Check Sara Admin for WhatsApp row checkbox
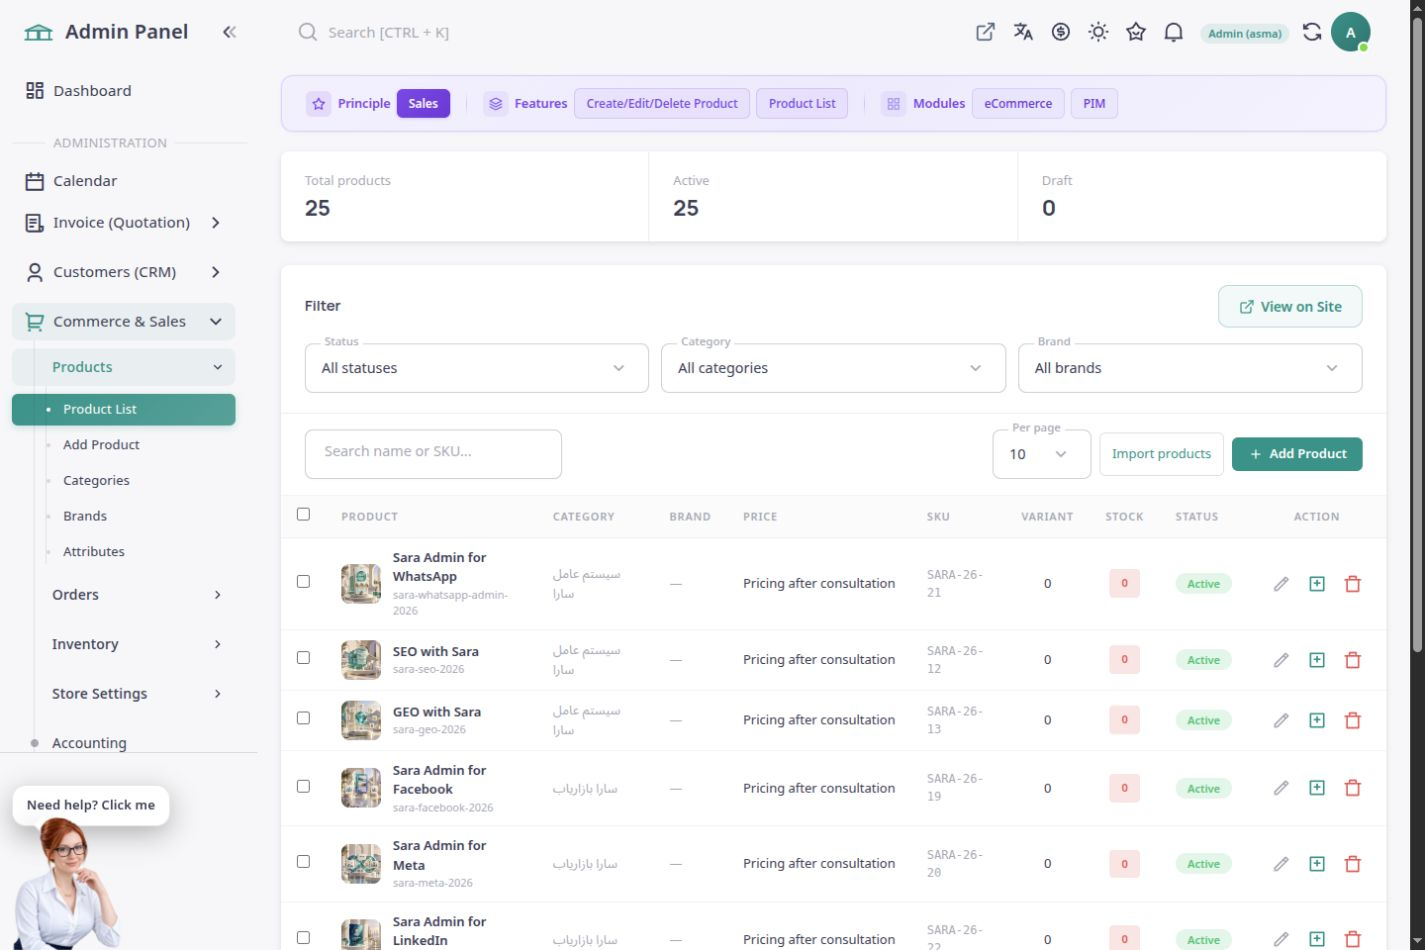This screenshot has width=1425, height=950. point(303,581)
